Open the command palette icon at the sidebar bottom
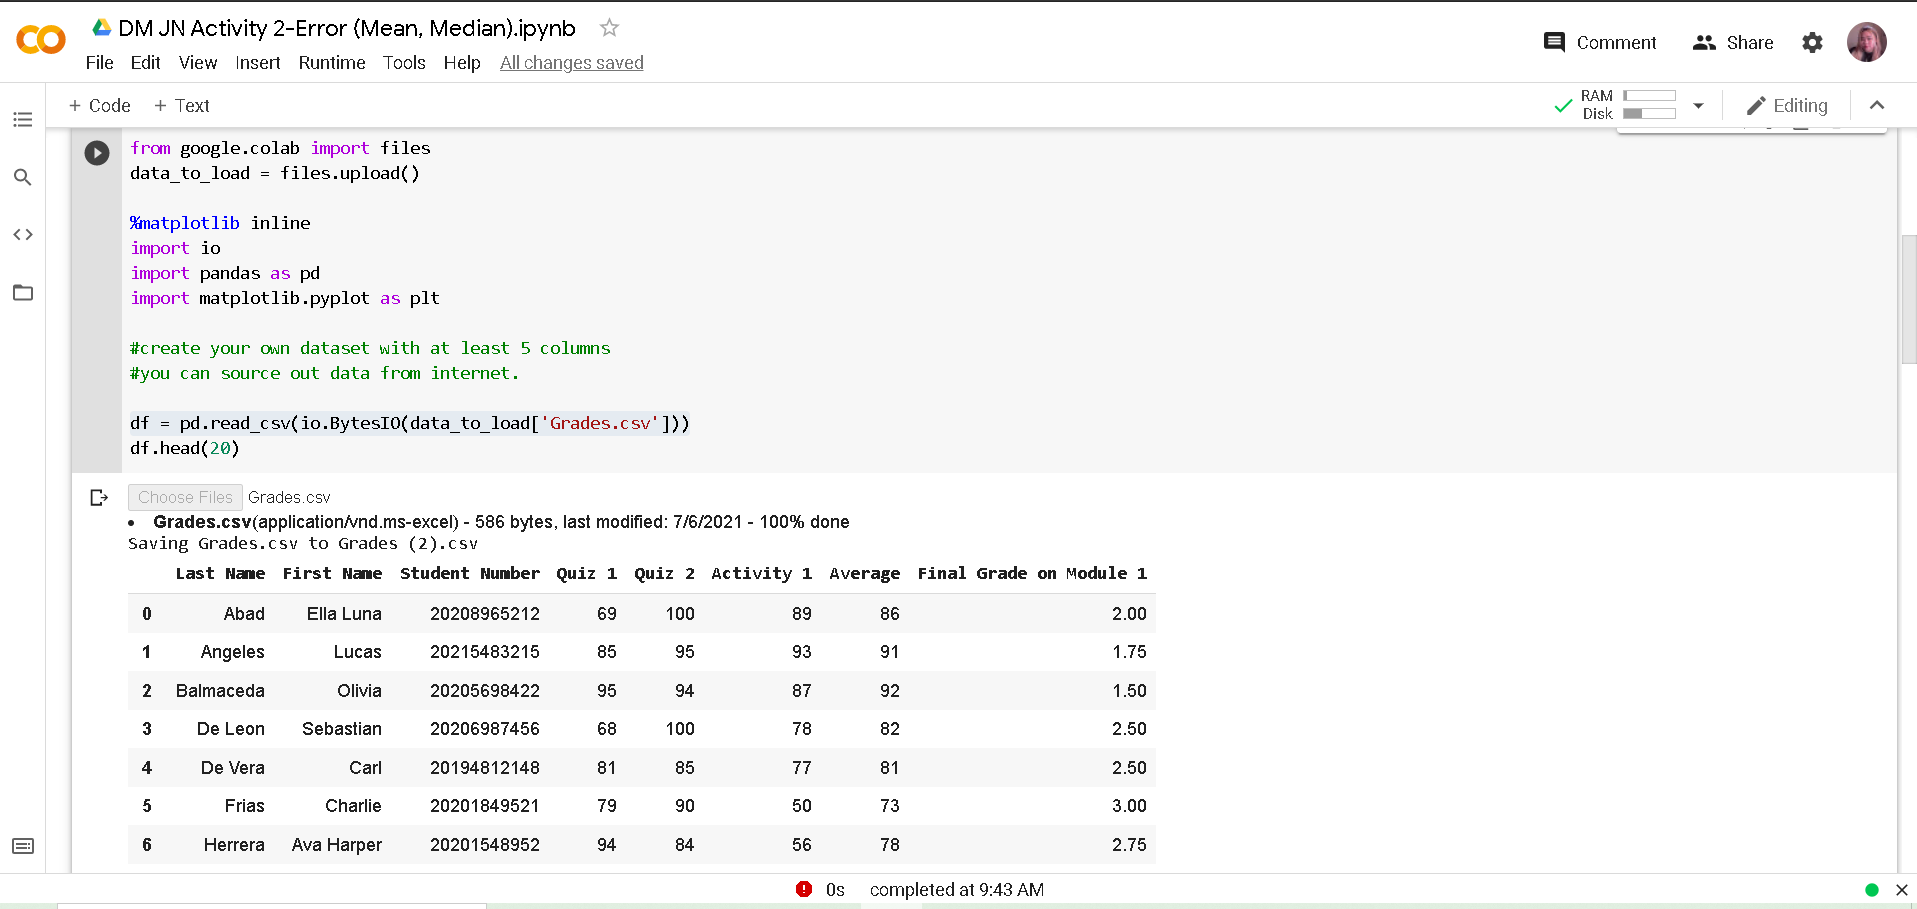Screen dimensions: 1917x909 tap(23, 846)
